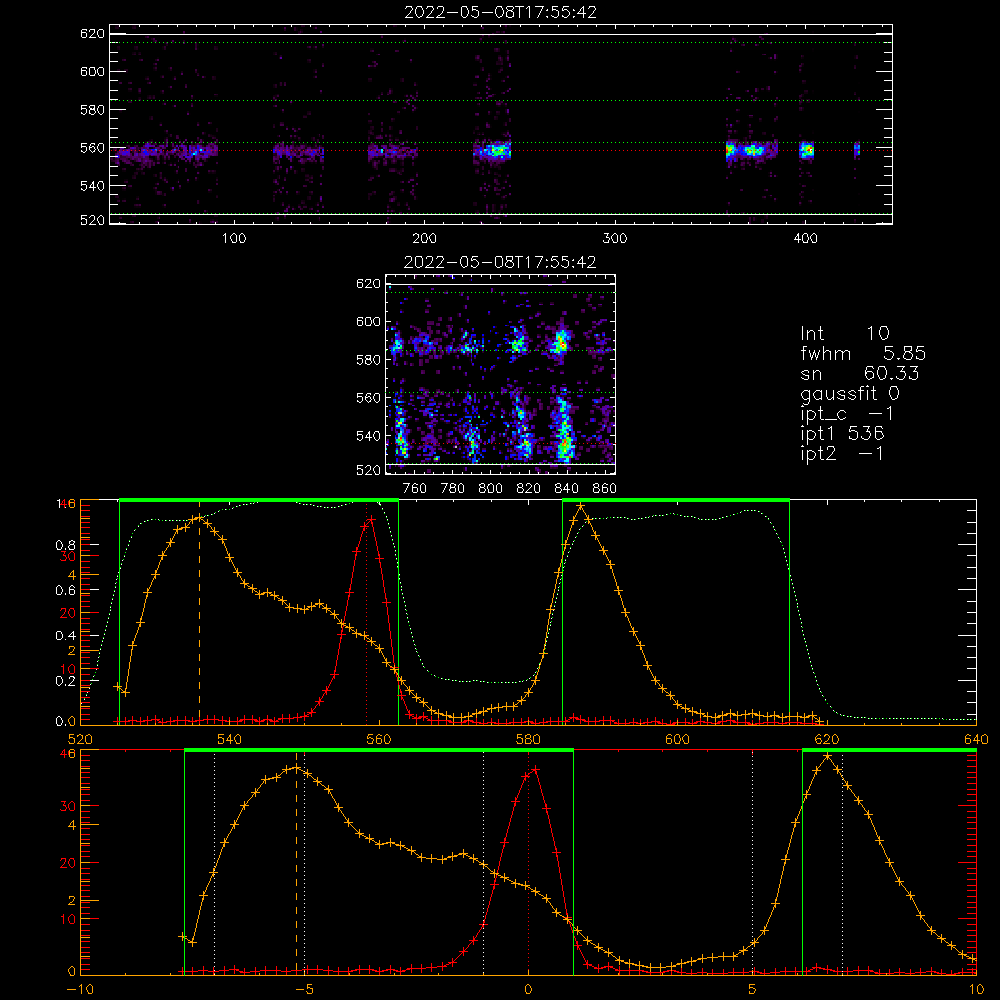Select the 'ipt_c -1' readout
This screenshot has height=1000, width=1000.
(x=848, y=415)
